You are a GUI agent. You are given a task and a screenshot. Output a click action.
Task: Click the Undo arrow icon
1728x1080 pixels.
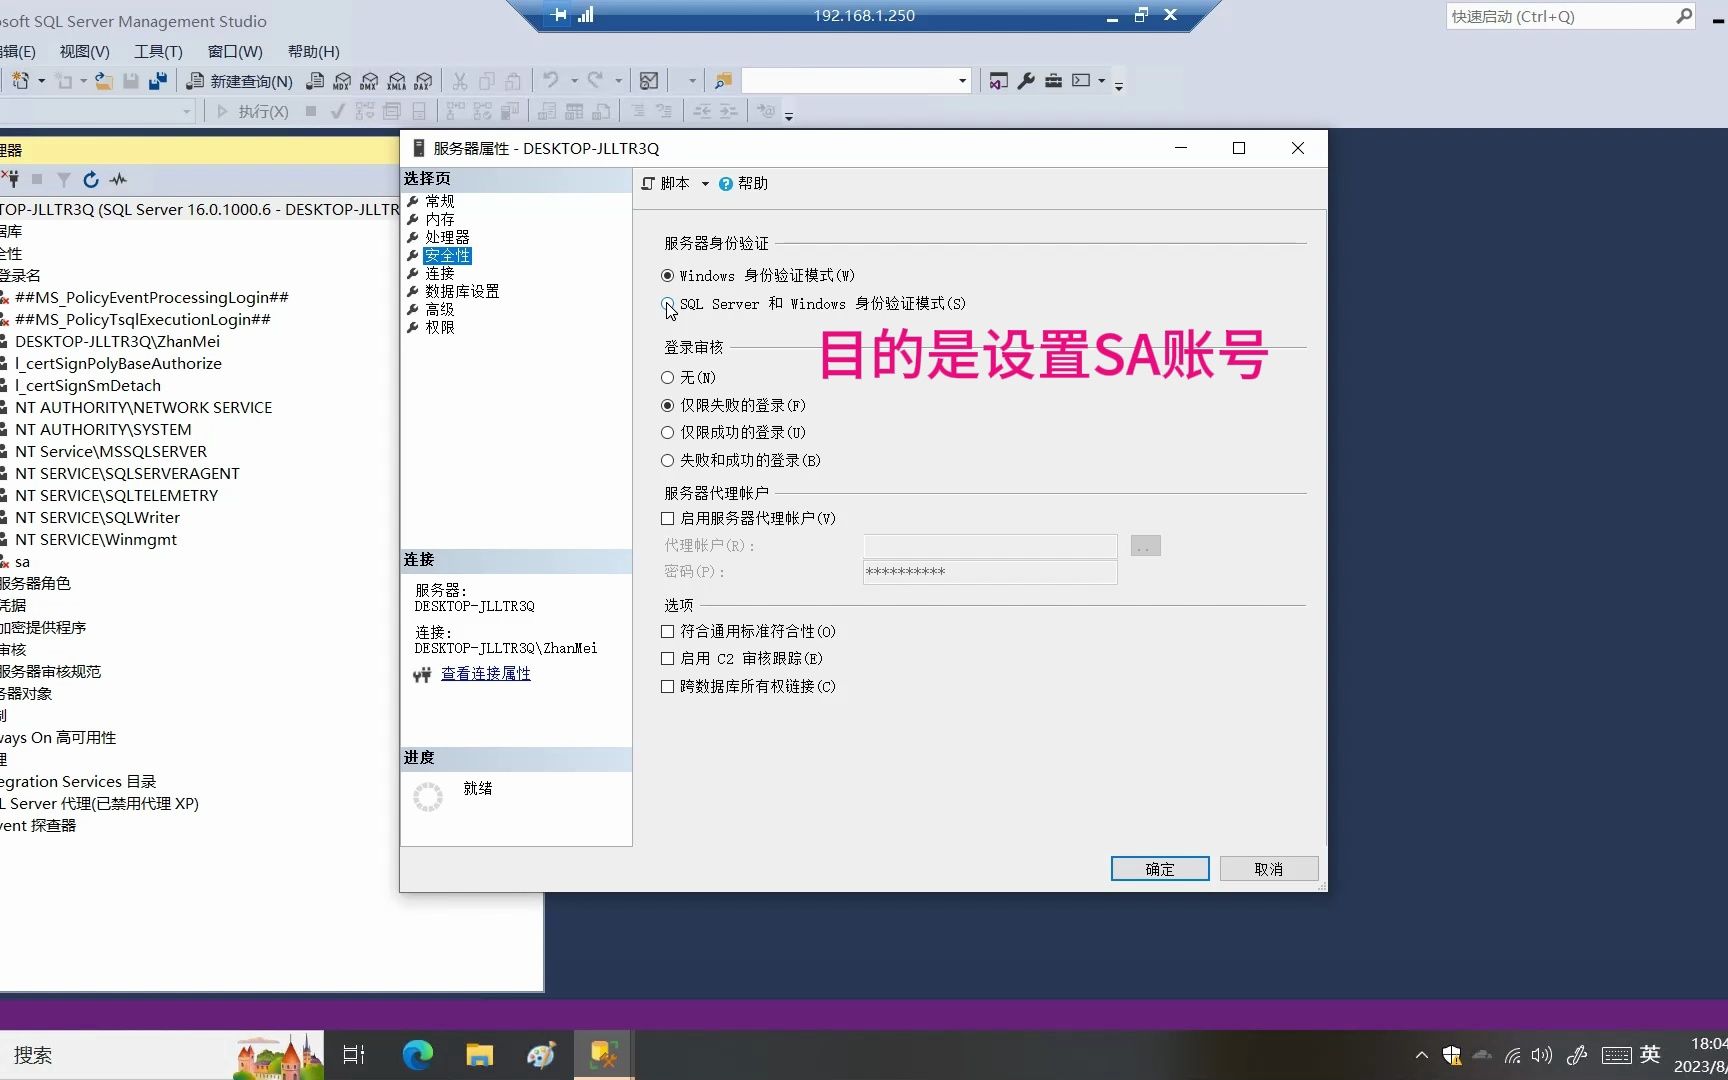[x=551, y=80]
